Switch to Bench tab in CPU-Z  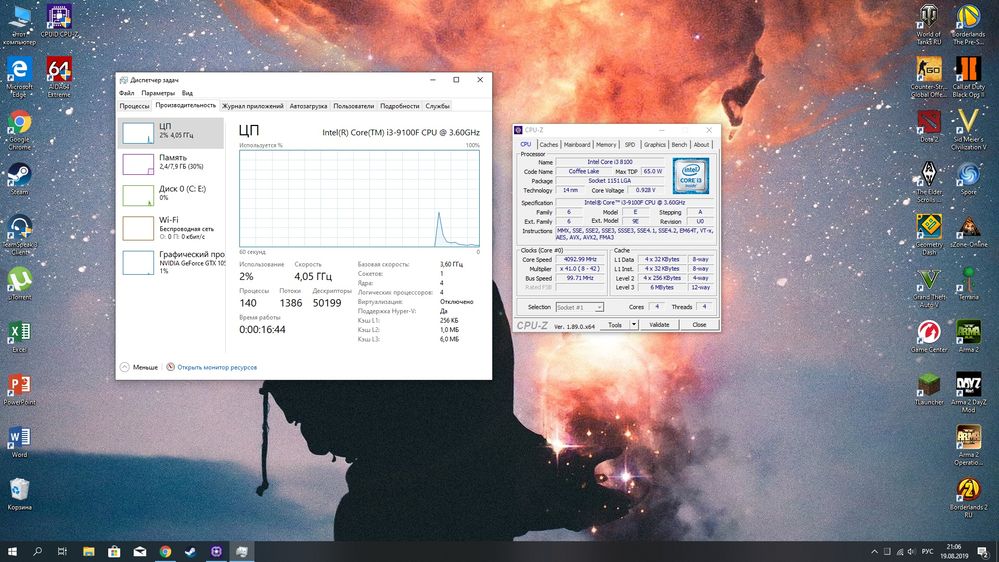[x=679, y=145]
